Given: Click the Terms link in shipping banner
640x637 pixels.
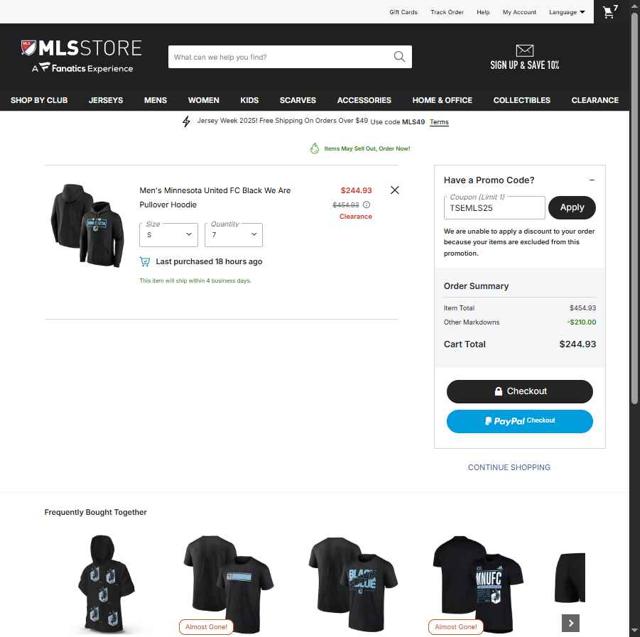Looking at the screenshot, I should click(x=439, y=122).
